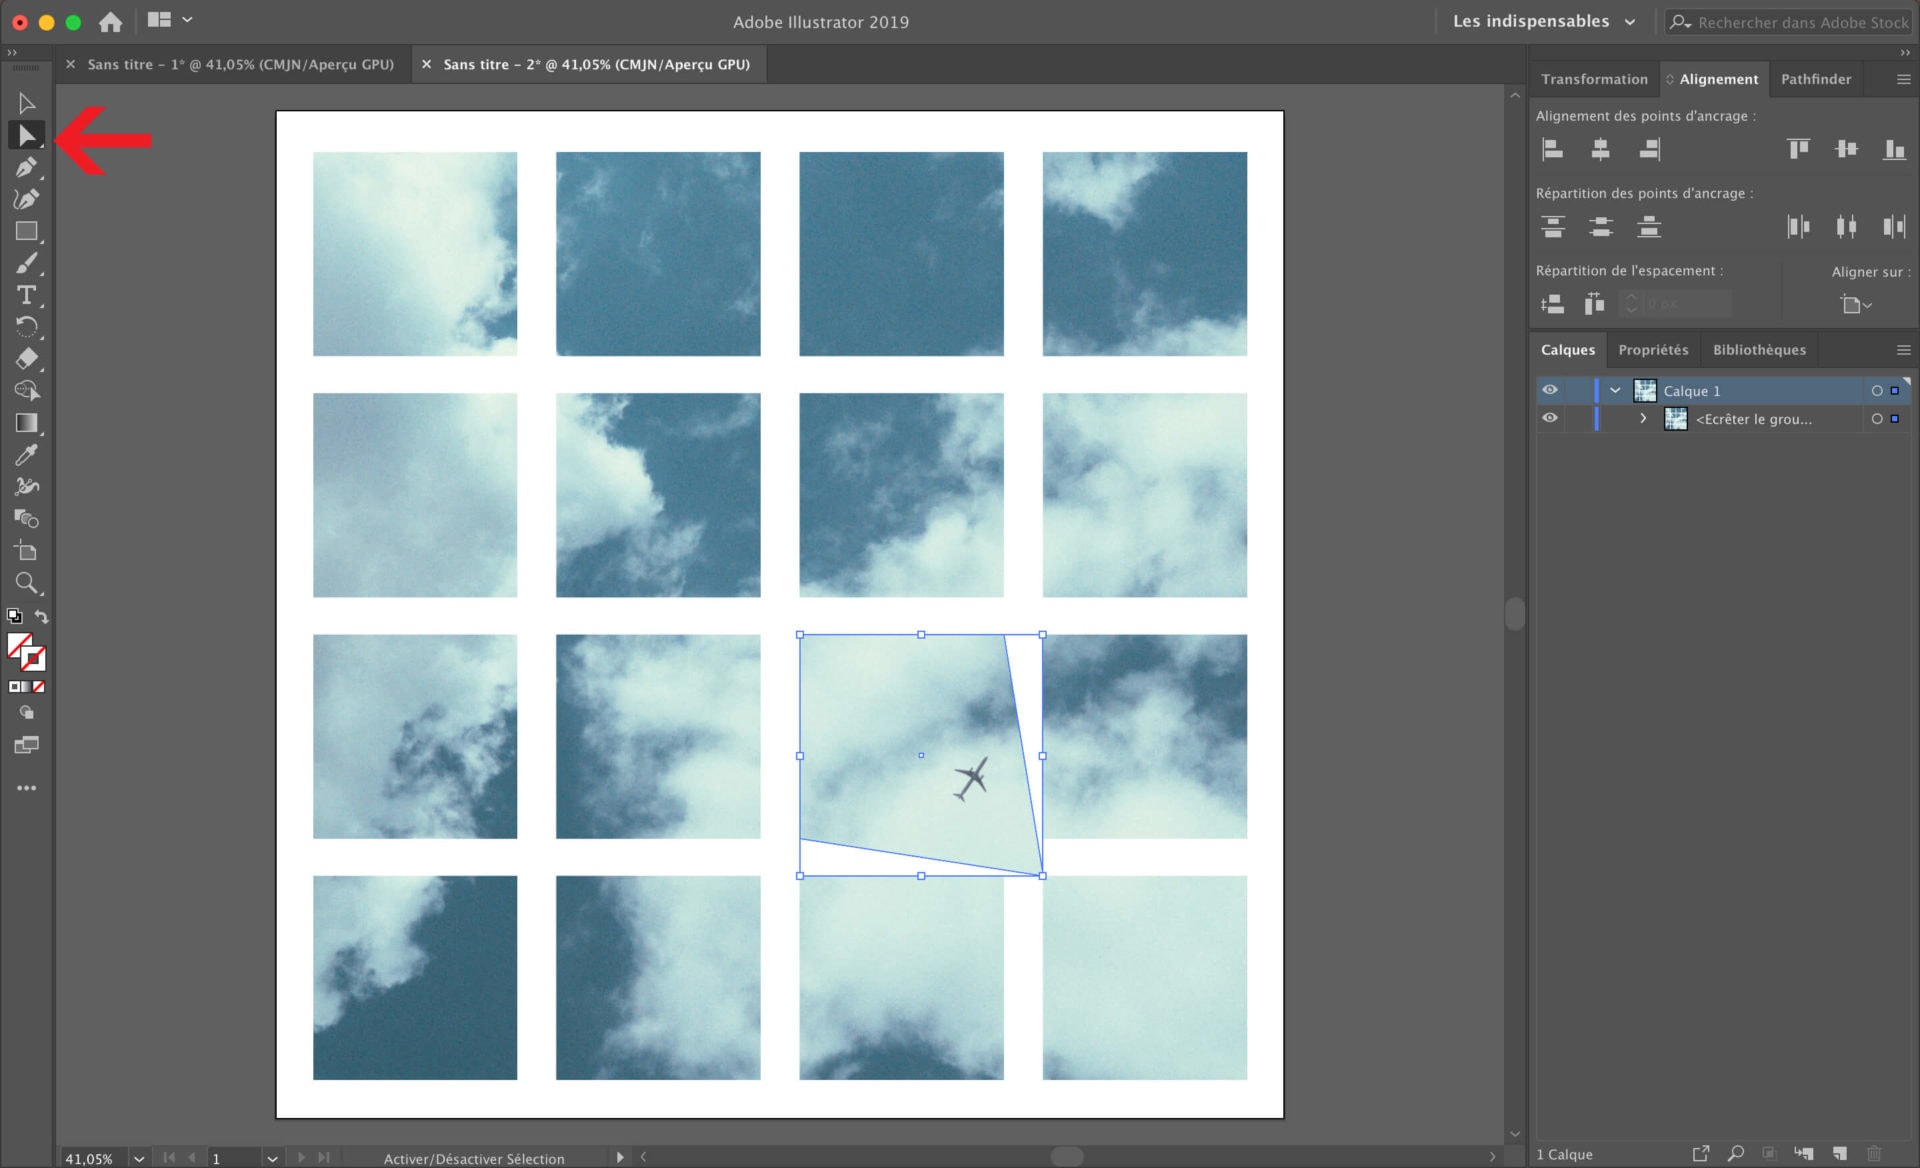Switch to the Pathfinder tab
This screenshot has width=1920, height=1168.
coord(1815,79)
